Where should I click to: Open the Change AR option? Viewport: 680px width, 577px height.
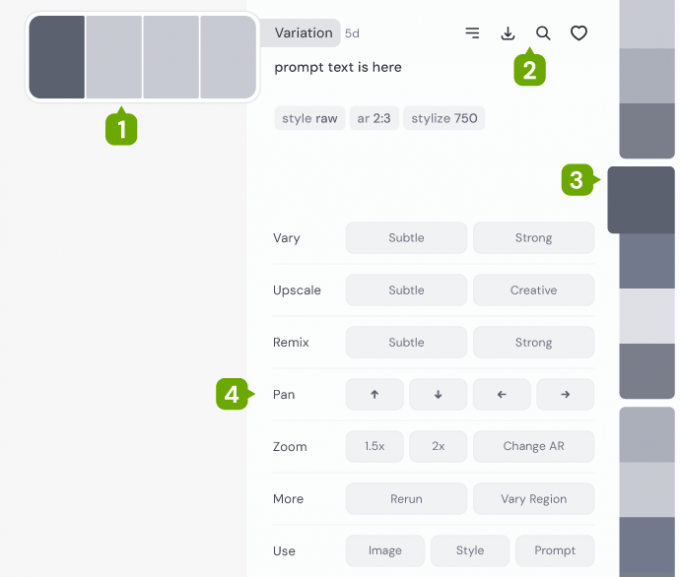534,446
